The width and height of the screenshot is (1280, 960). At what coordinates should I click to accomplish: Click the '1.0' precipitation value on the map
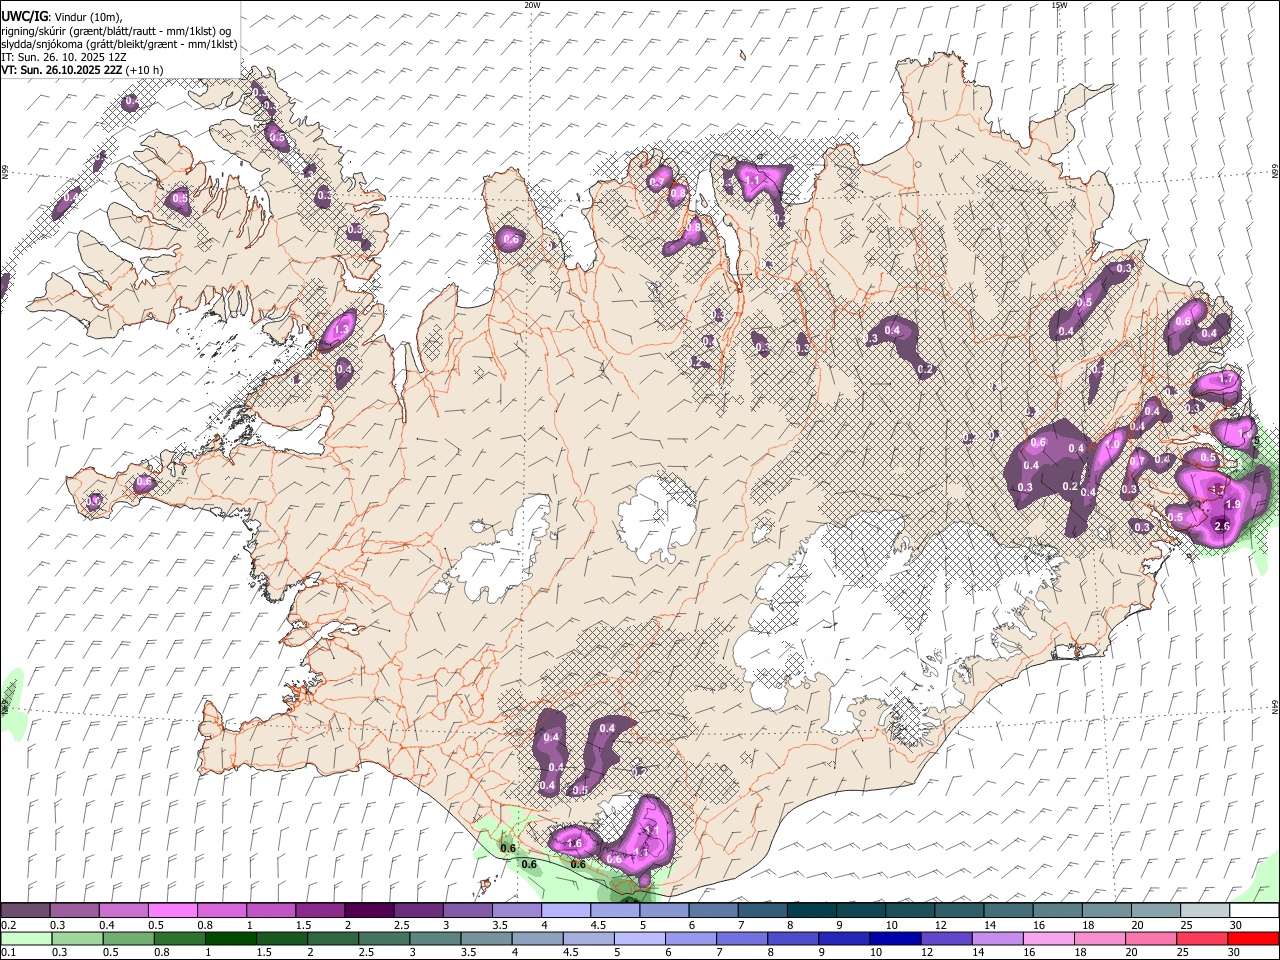click(1111, 446)
